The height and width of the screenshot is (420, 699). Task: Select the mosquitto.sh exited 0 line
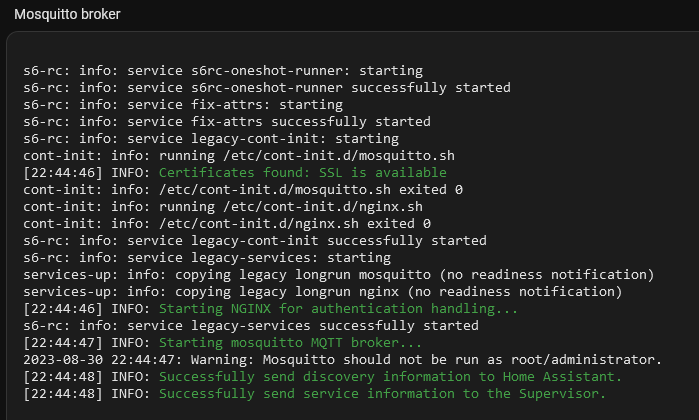click(243, 189)
